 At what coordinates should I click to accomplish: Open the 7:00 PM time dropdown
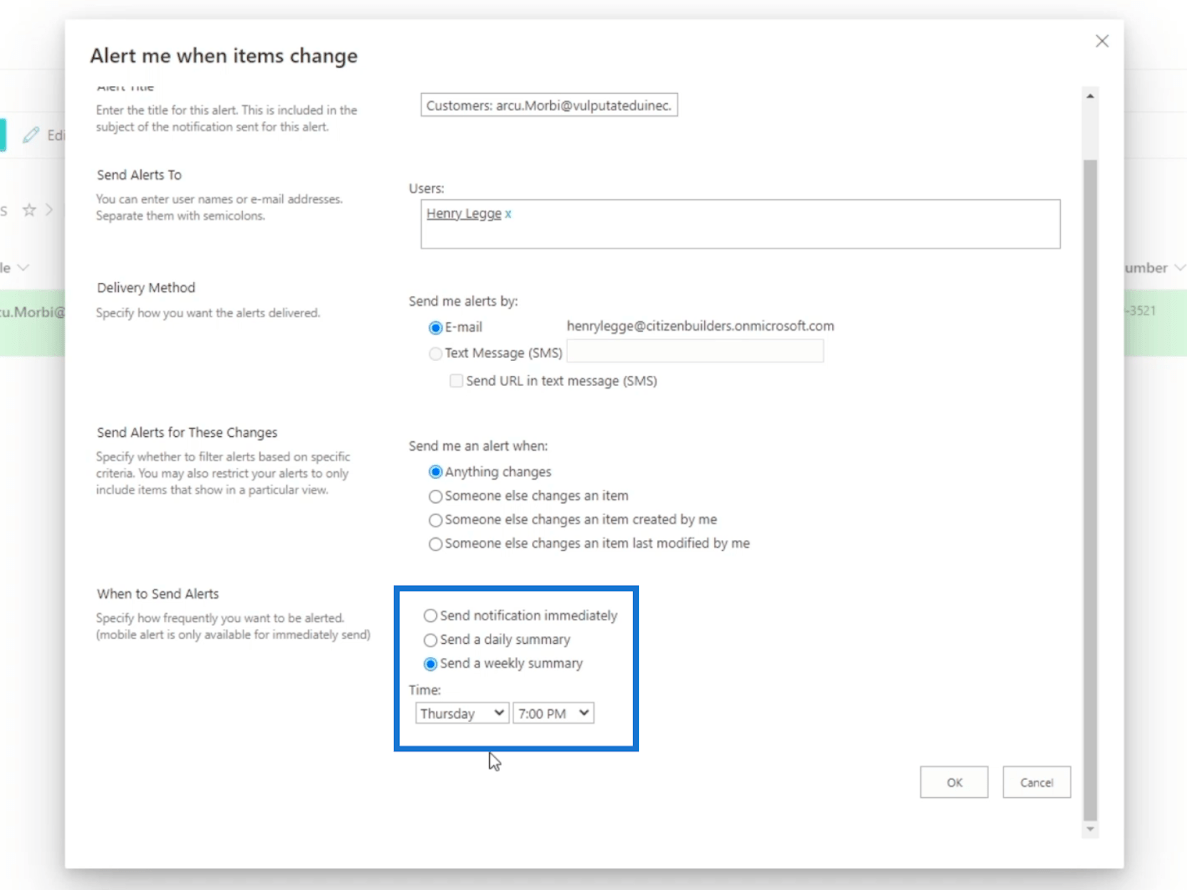click(553, 713)
